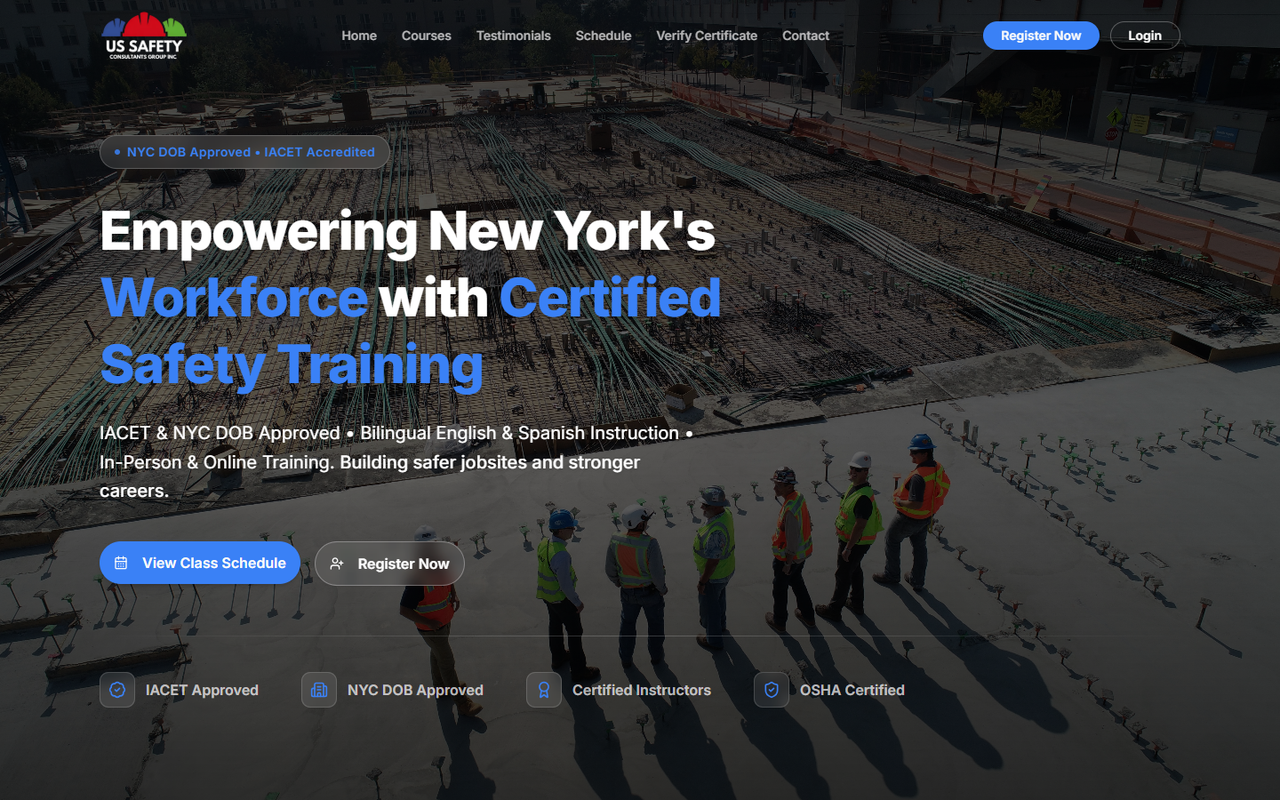Image resolution: width=1280 pixels, height=800 pixels.
Task: Click the View Class Schedule button
Action: point(200,563)
